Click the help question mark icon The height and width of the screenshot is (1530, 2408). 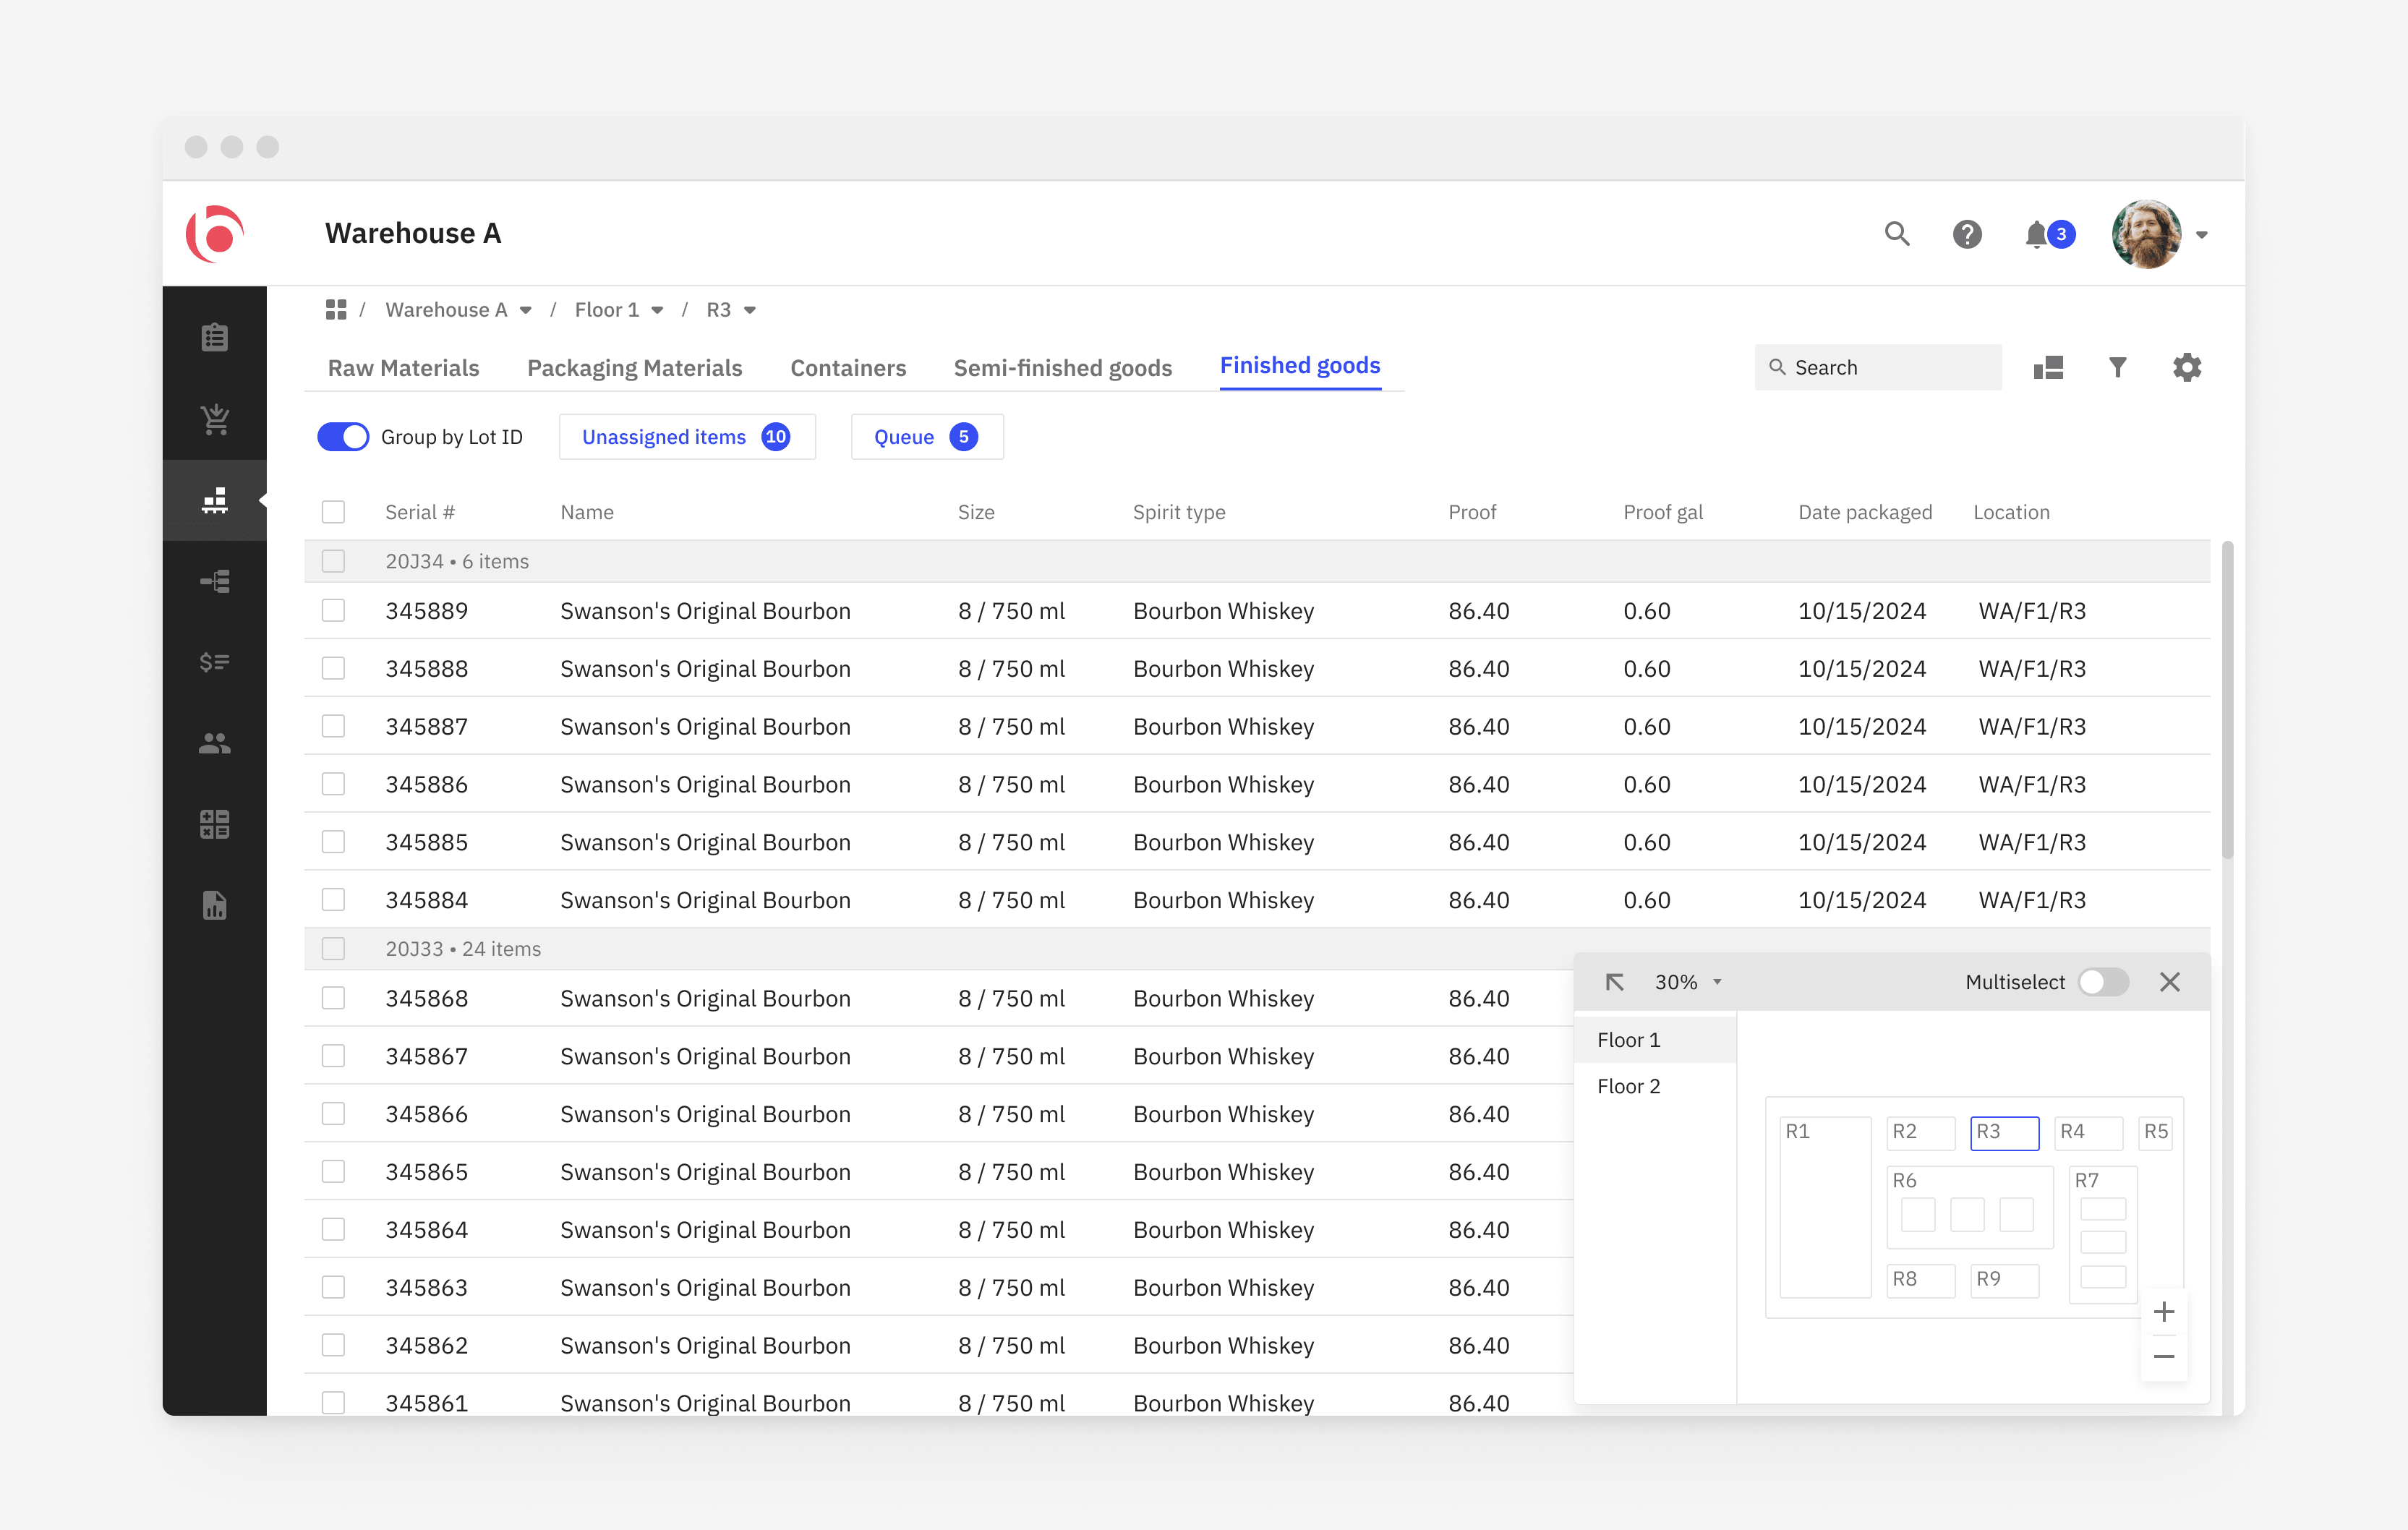point(1967,235)
